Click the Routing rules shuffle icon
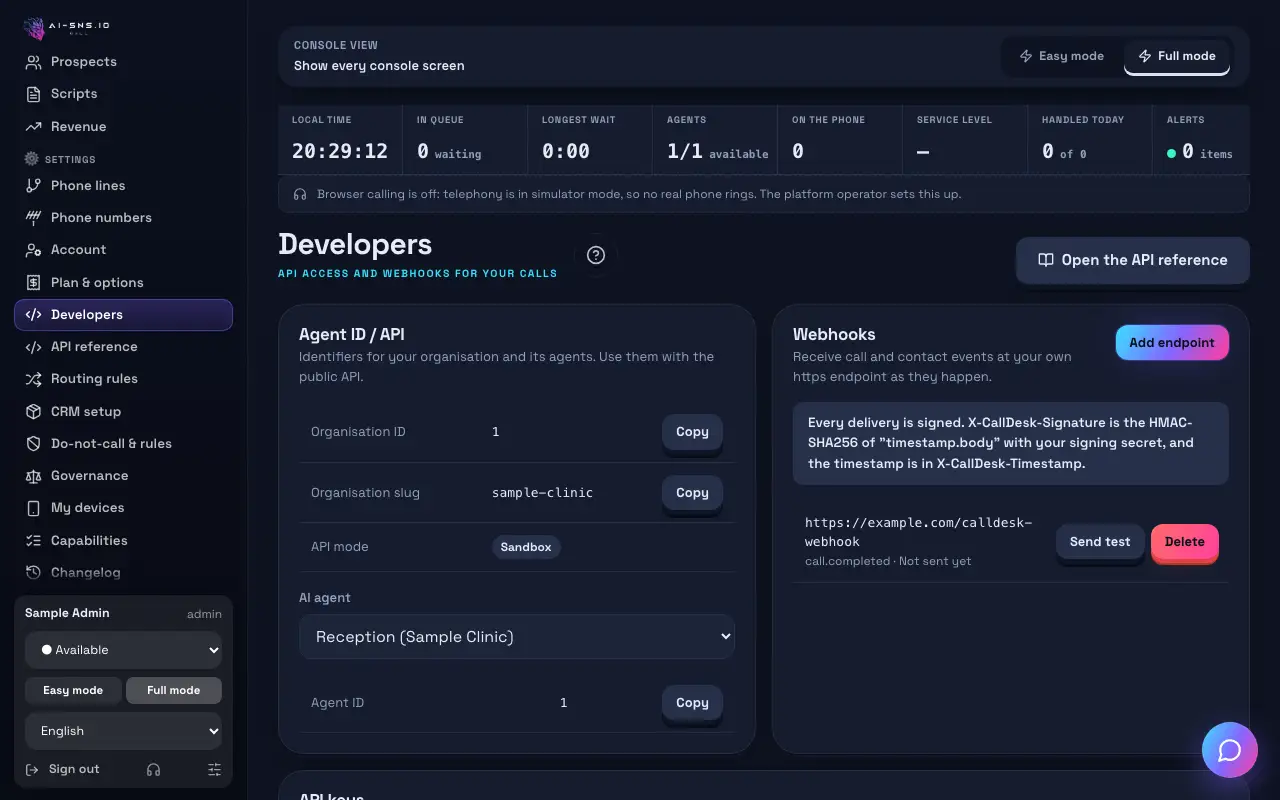Image resolution: width=1280 pixels, height=800 pixels. [x=33, y=379]
